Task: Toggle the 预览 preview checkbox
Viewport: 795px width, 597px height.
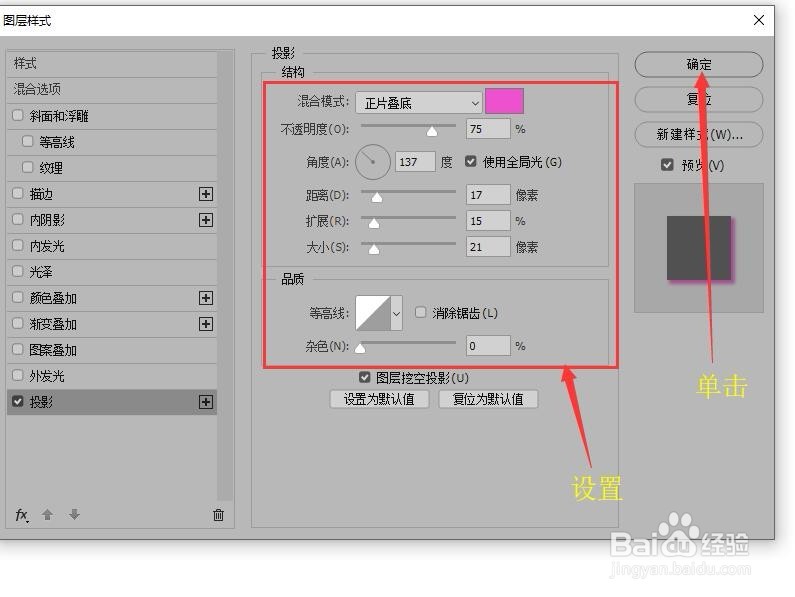Action: click(667, 165)
